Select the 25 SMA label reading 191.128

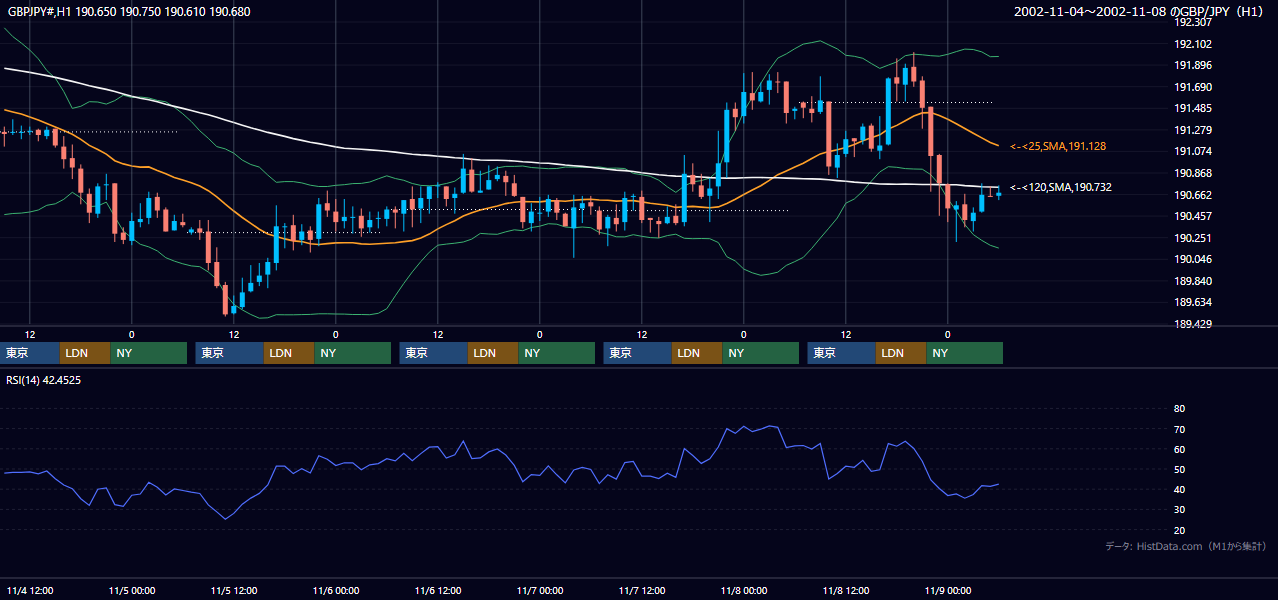[x=1058, y=147]
